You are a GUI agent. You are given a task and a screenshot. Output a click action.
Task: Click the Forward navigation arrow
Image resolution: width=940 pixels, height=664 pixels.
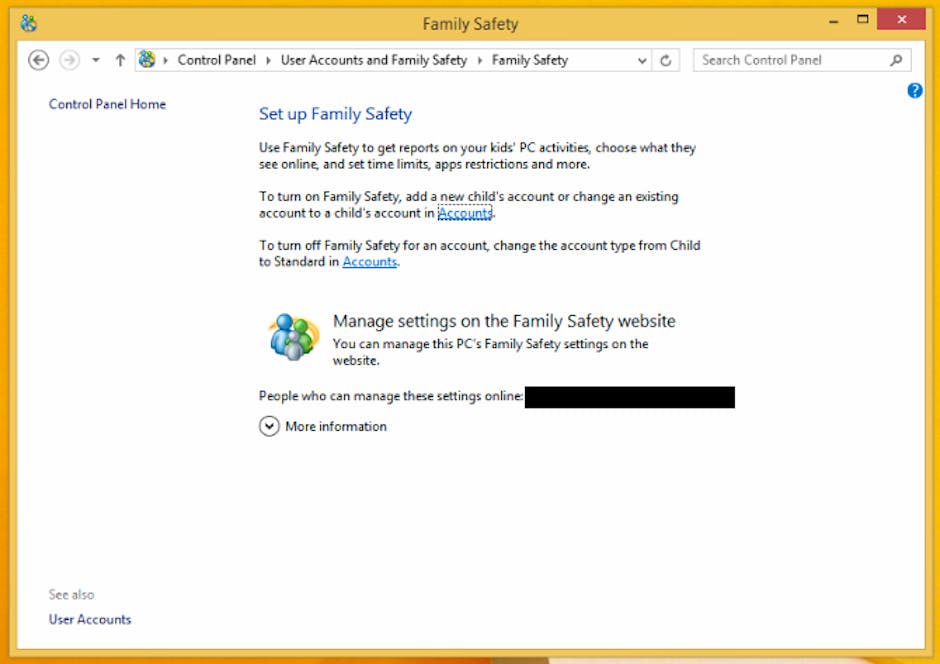69,60
